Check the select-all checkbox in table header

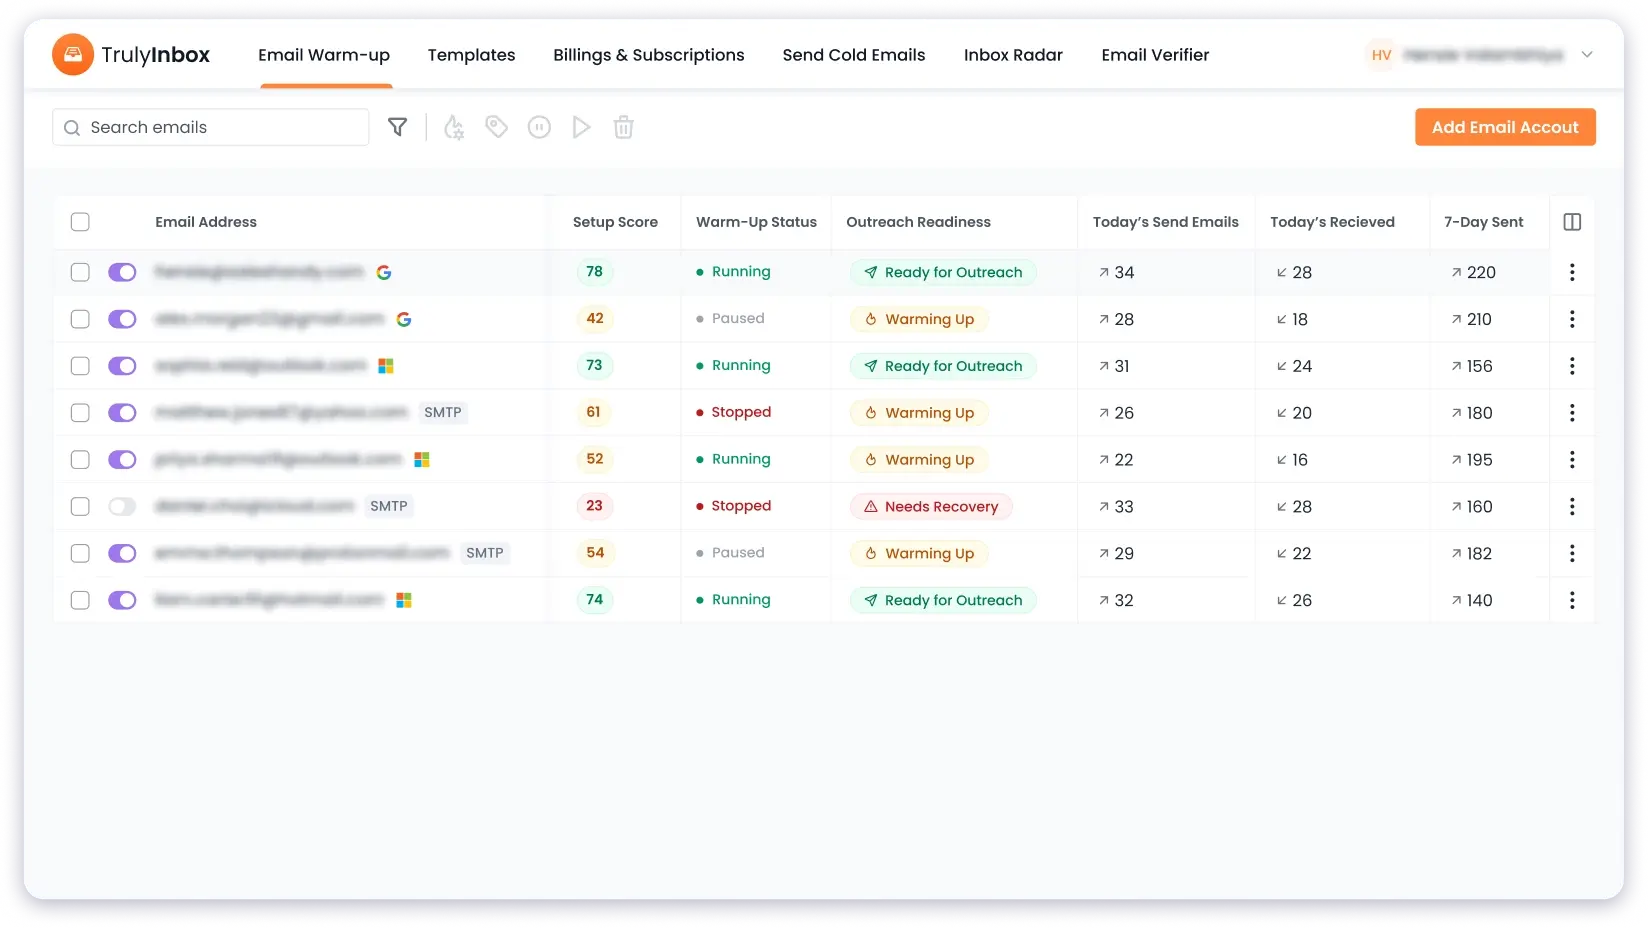pos(80,222)
